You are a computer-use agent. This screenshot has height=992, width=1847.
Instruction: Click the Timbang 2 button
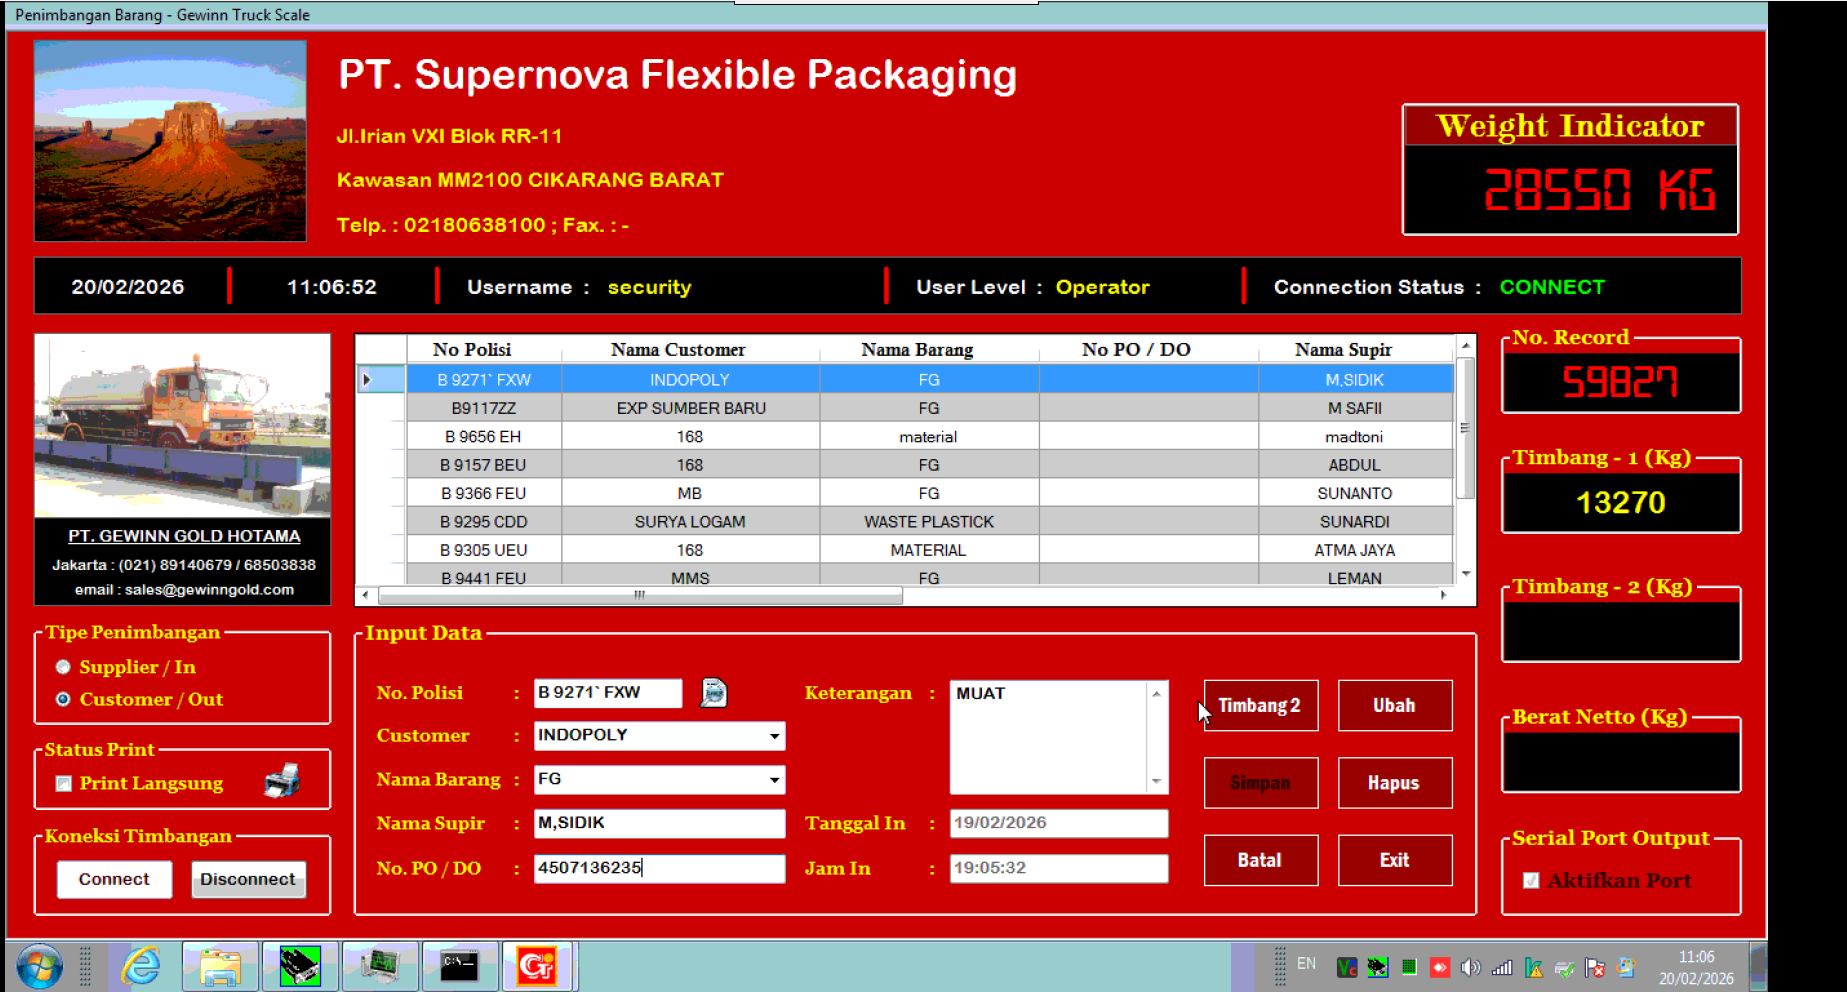1260,706
